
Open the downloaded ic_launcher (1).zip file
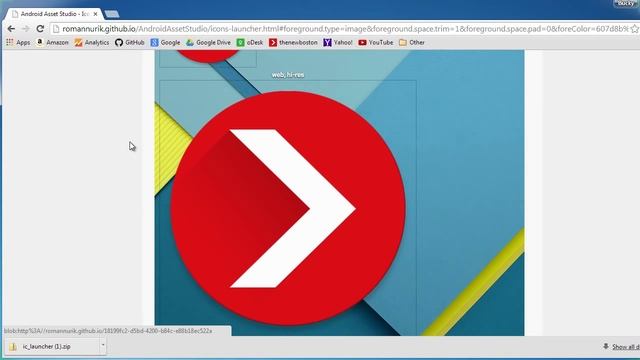[51, 347]
